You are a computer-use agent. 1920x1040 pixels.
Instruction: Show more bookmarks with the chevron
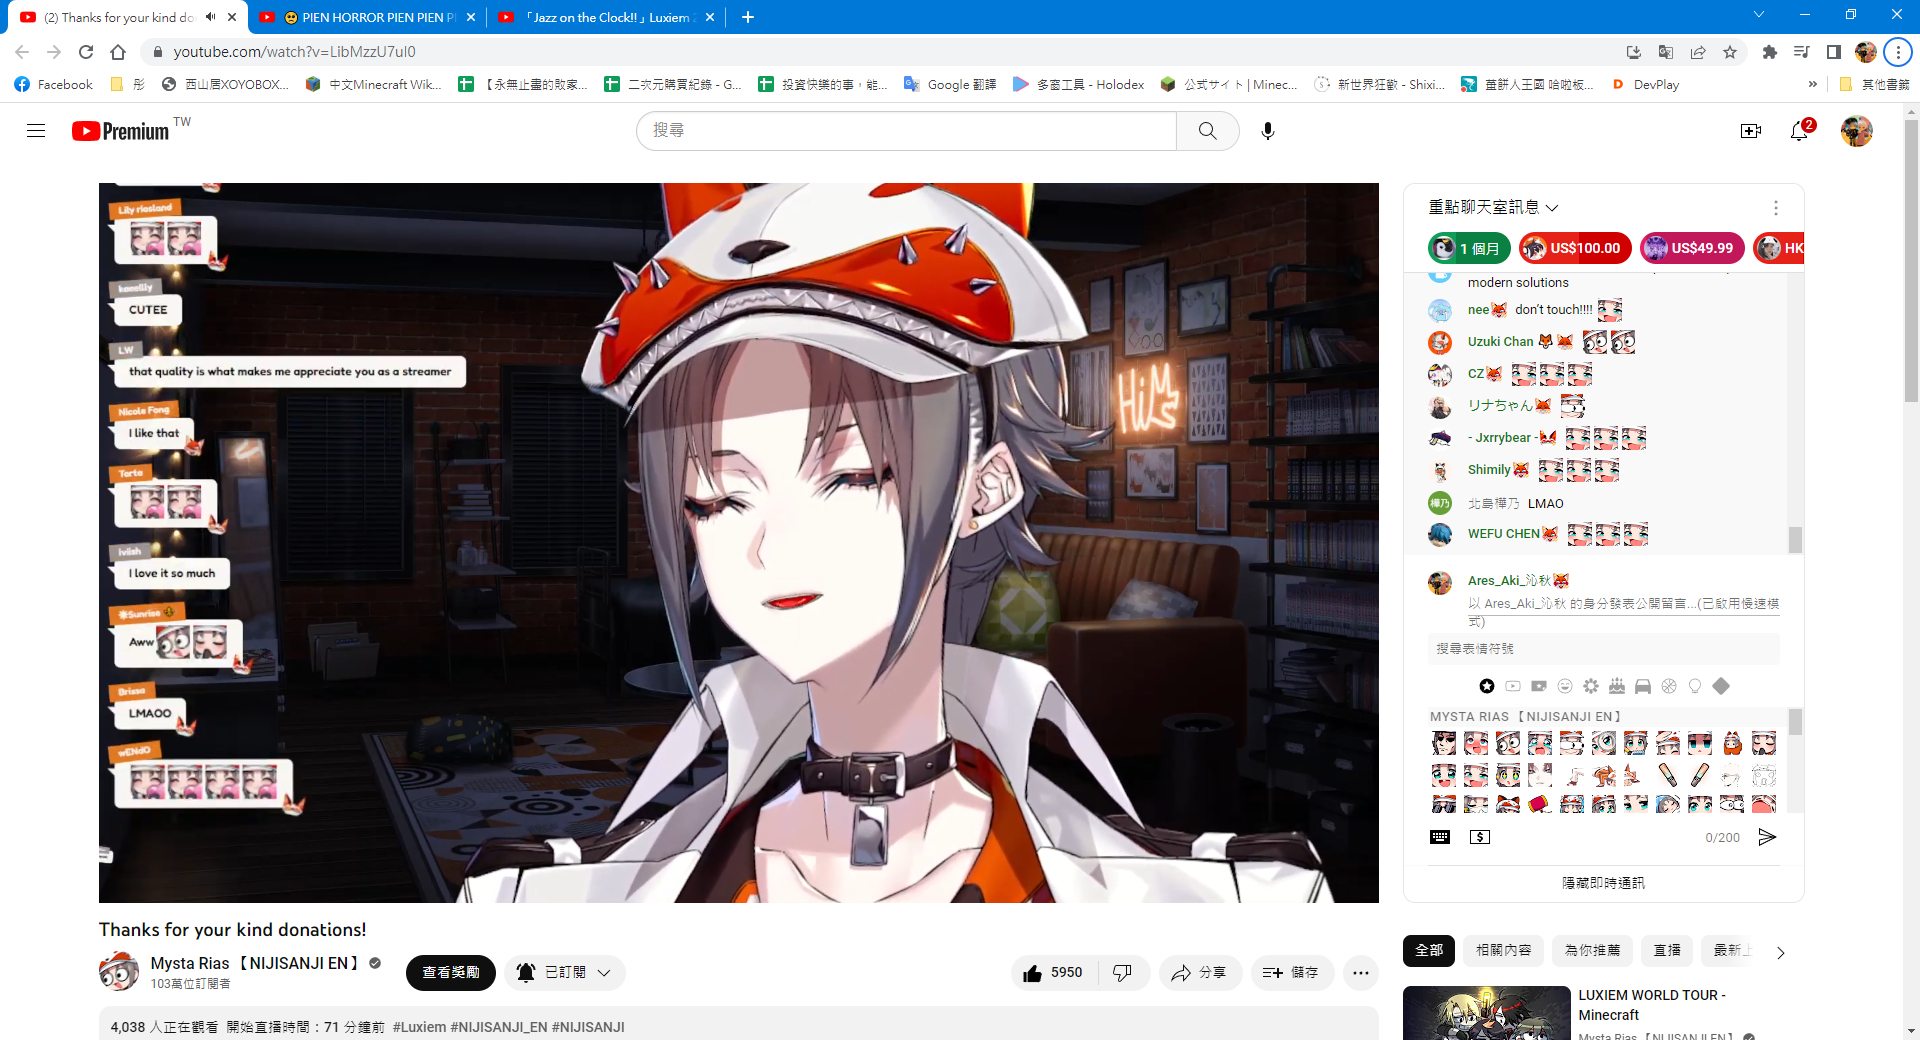[1813, 85]
